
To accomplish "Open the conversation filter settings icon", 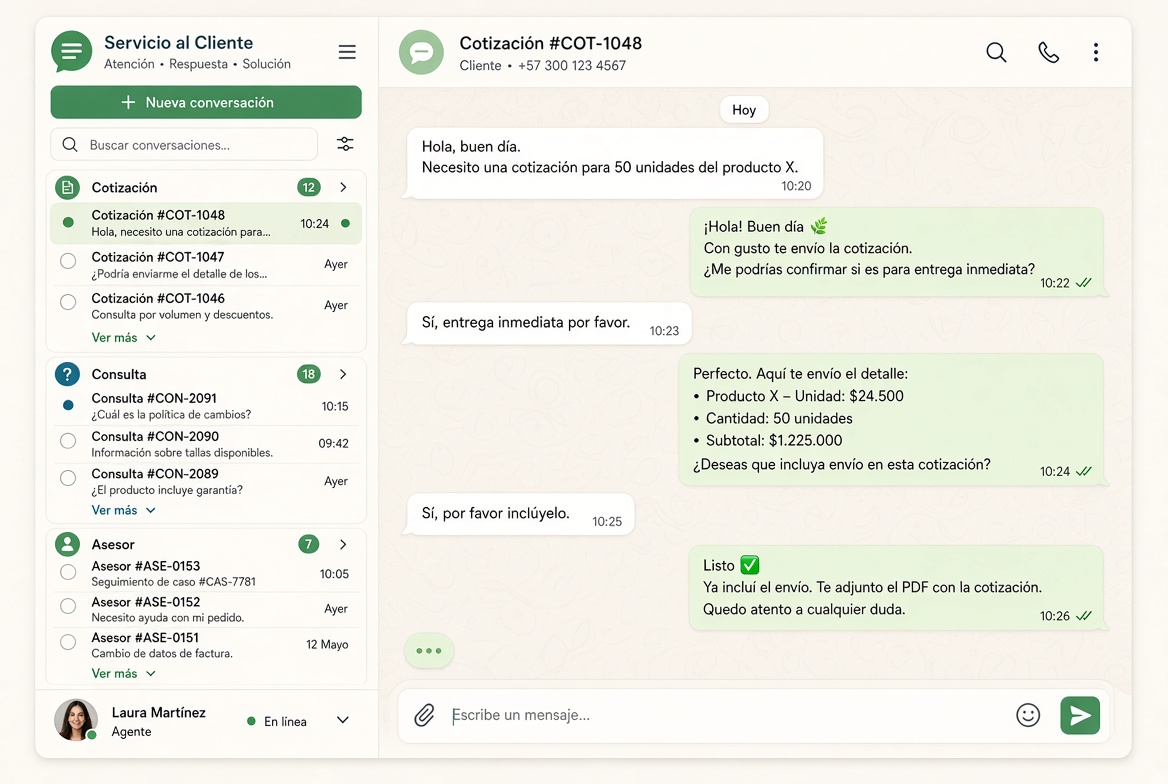I will pyautogui.click(x=345, y=144).
